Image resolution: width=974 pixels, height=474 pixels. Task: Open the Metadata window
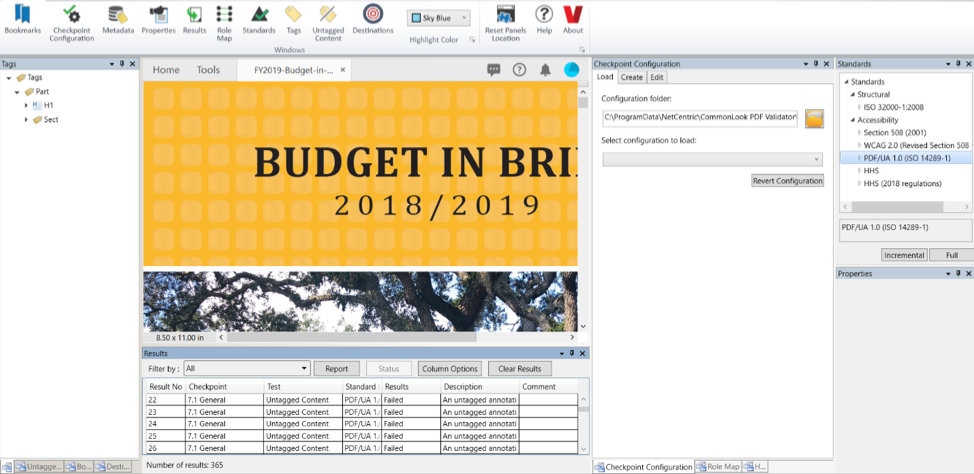(118, 19)
